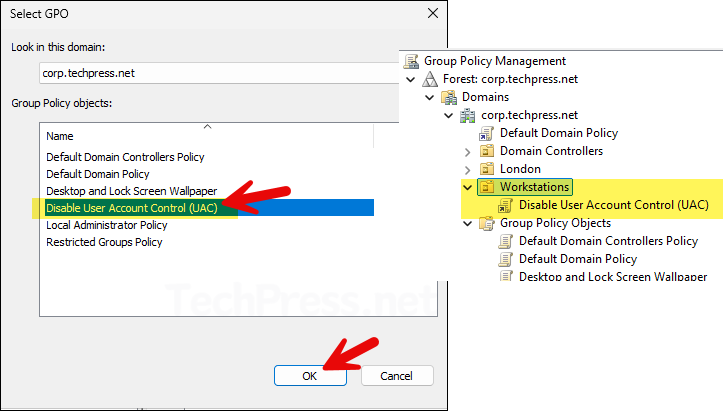Collapse the Group Policy Objects container

(x=468, y=224)
